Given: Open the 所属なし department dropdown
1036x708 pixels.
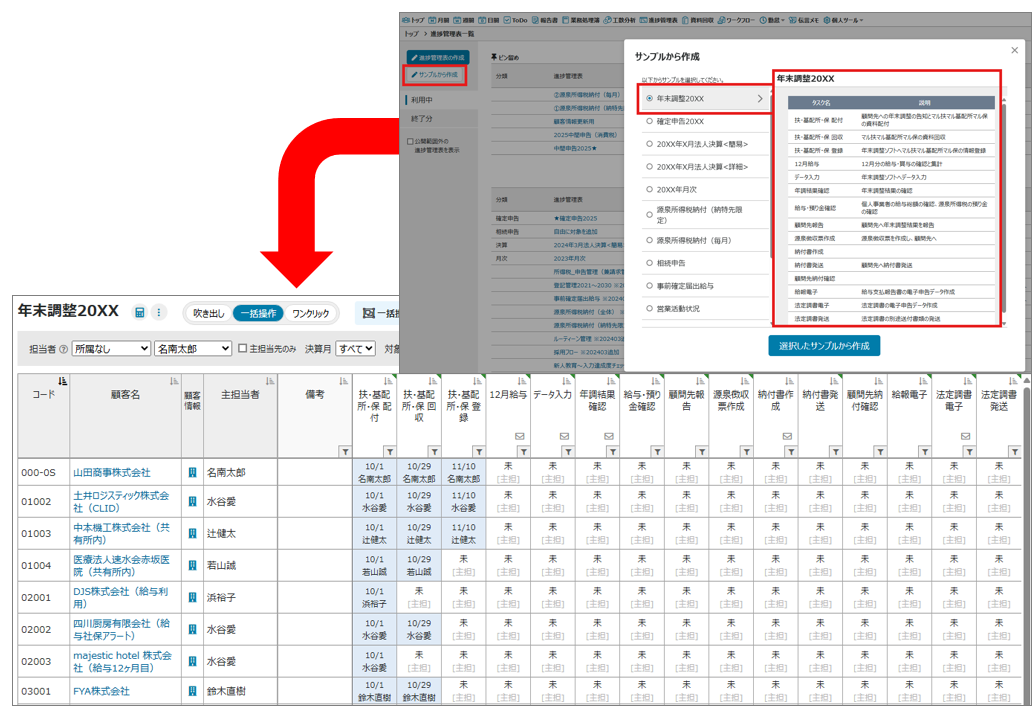Looking at the screenshot, I should [111, 349].
